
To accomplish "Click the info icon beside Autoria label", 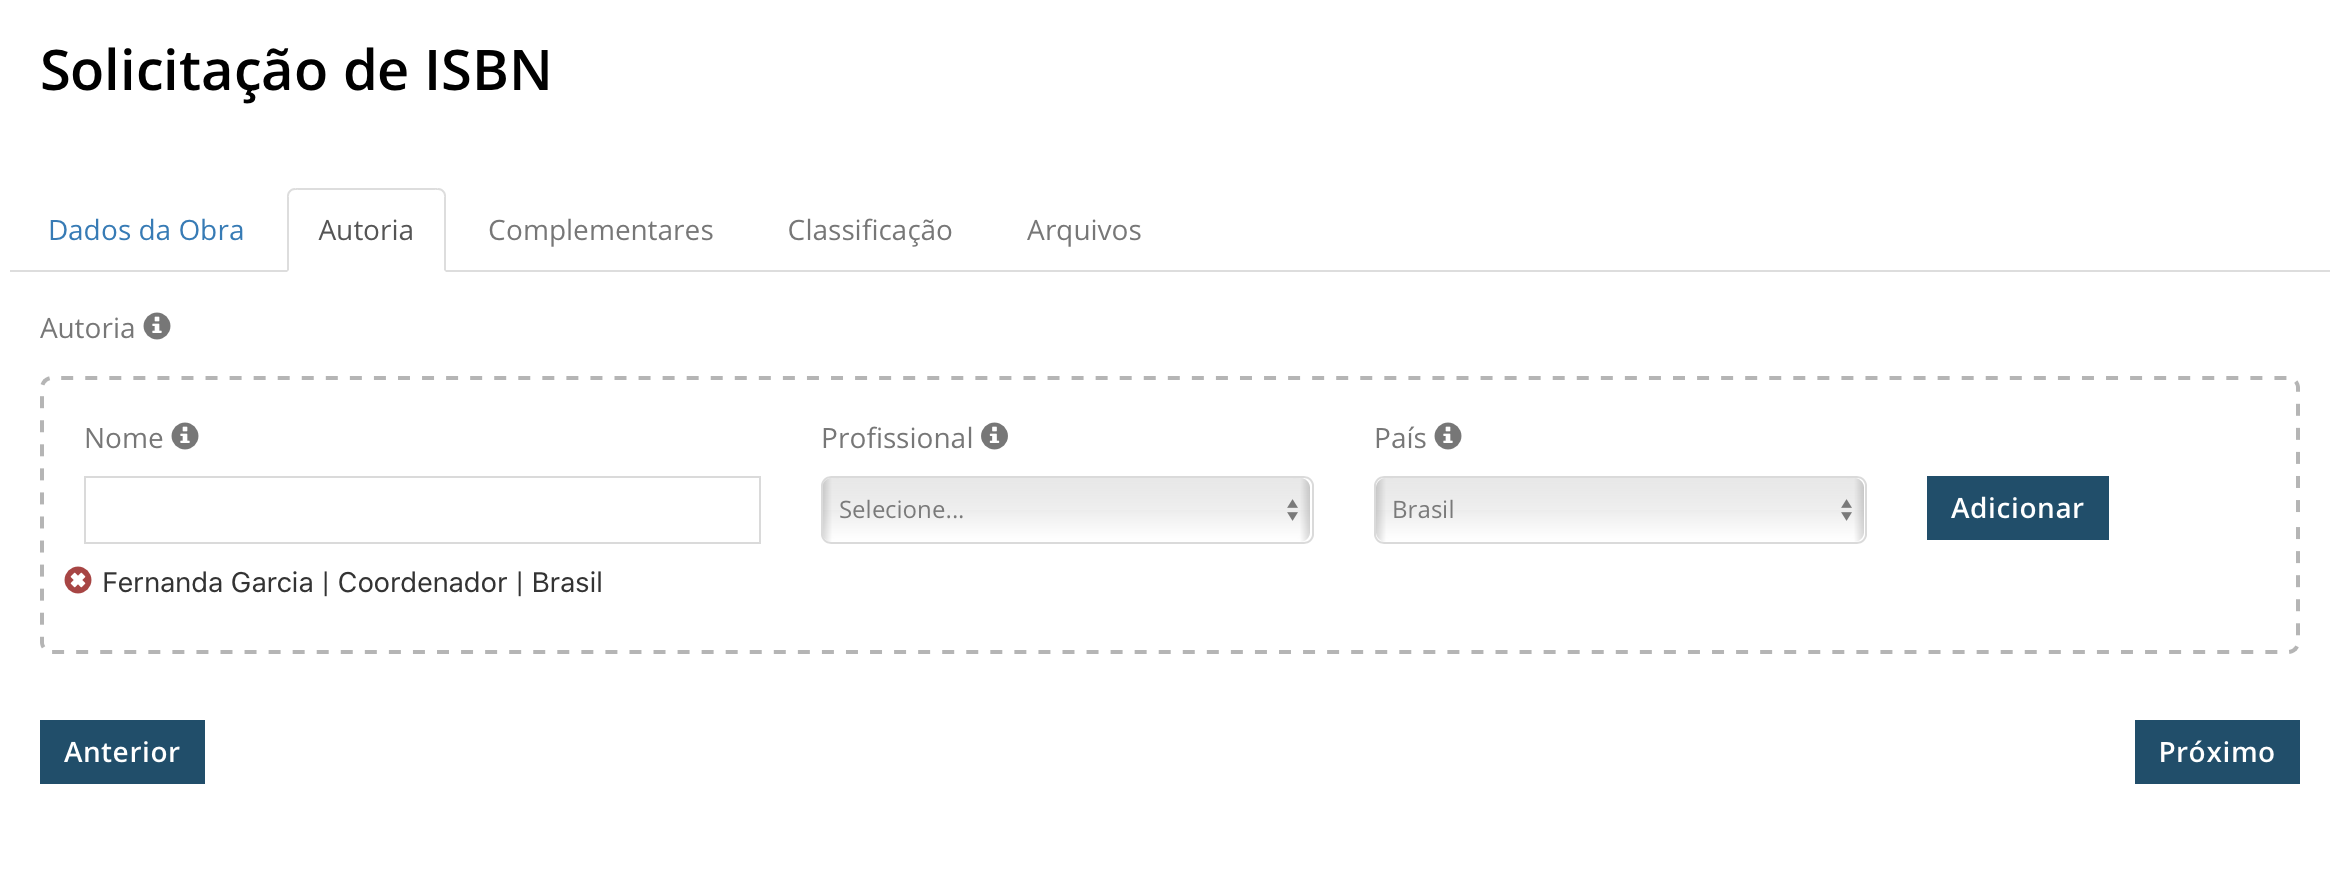I will pyautogui.click(x=157, y=326).
